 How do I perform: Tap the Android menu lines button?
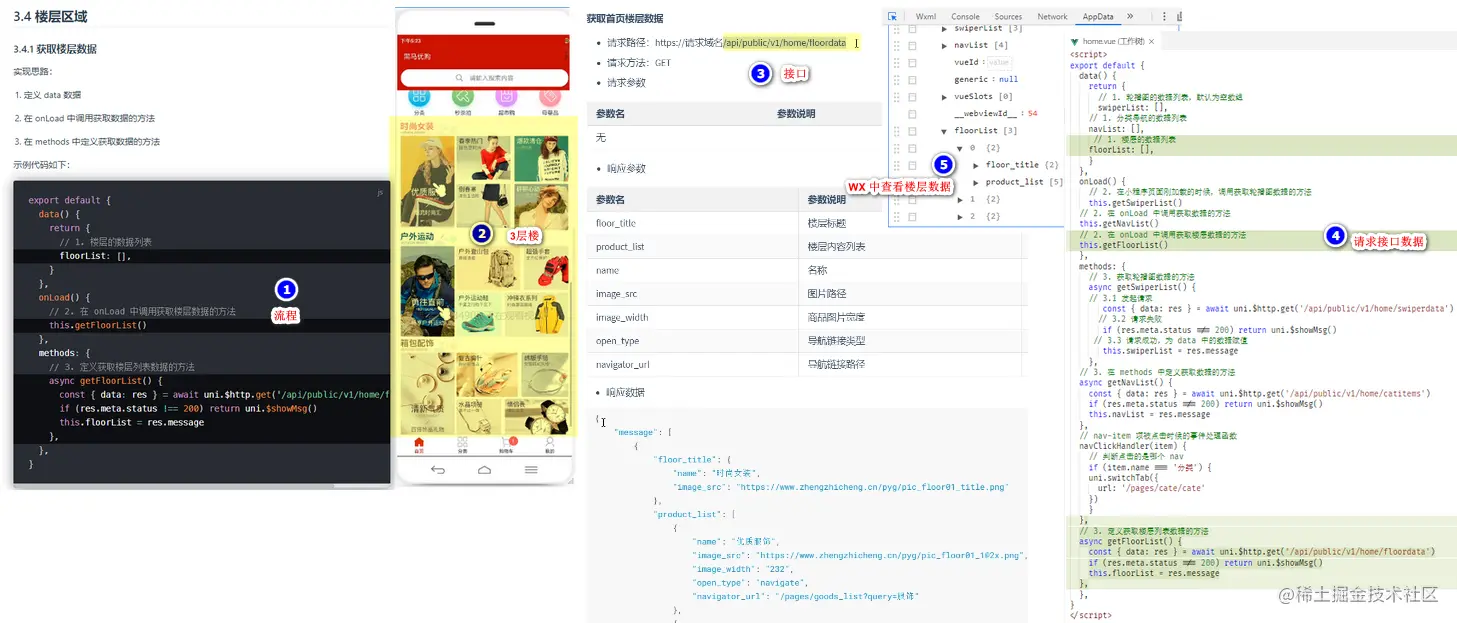(531, 469)
